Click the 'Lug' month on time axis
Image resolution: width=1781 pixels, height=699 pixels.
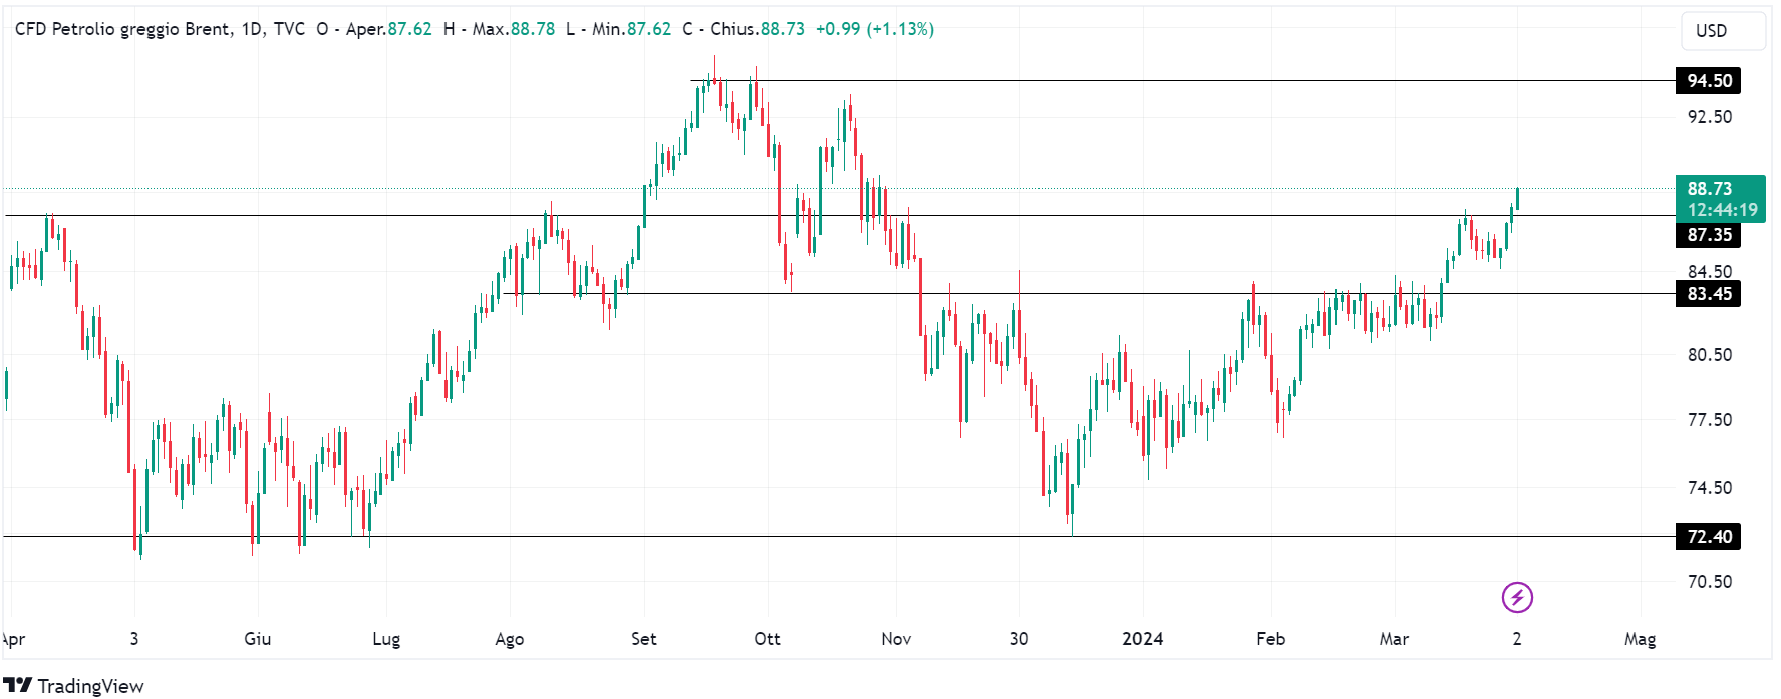(386, 639)
